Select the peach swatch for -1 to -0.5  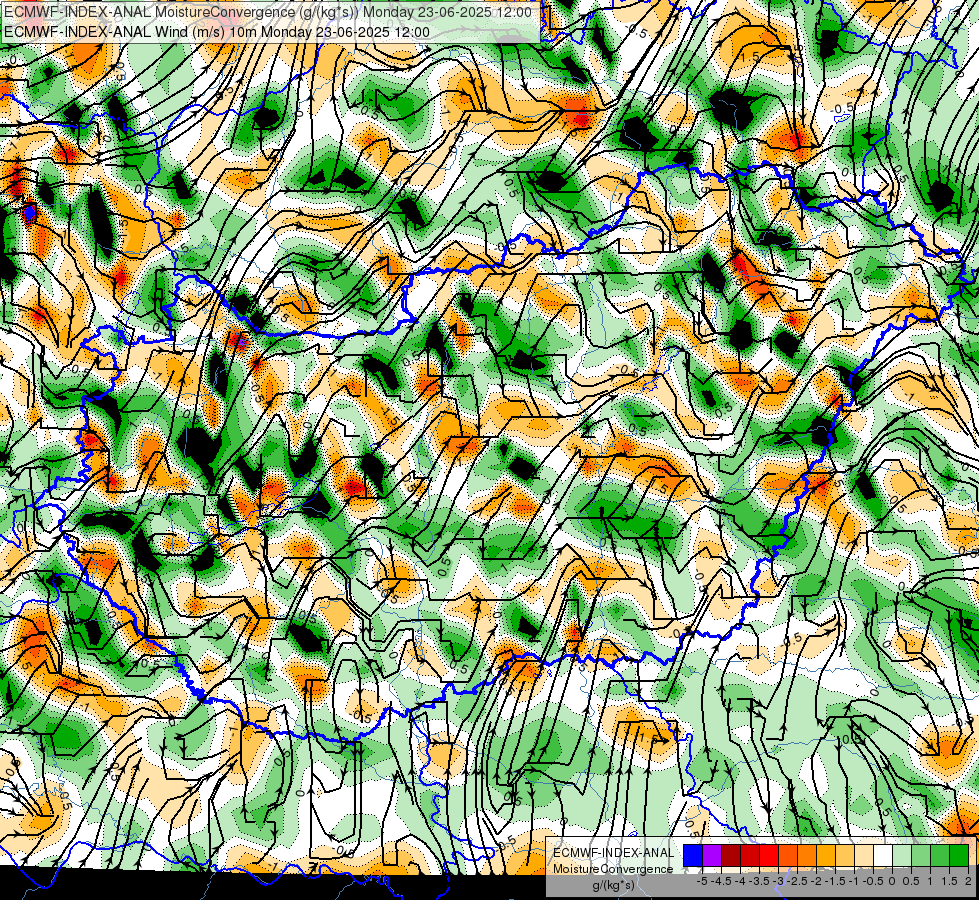pos(864,855)
